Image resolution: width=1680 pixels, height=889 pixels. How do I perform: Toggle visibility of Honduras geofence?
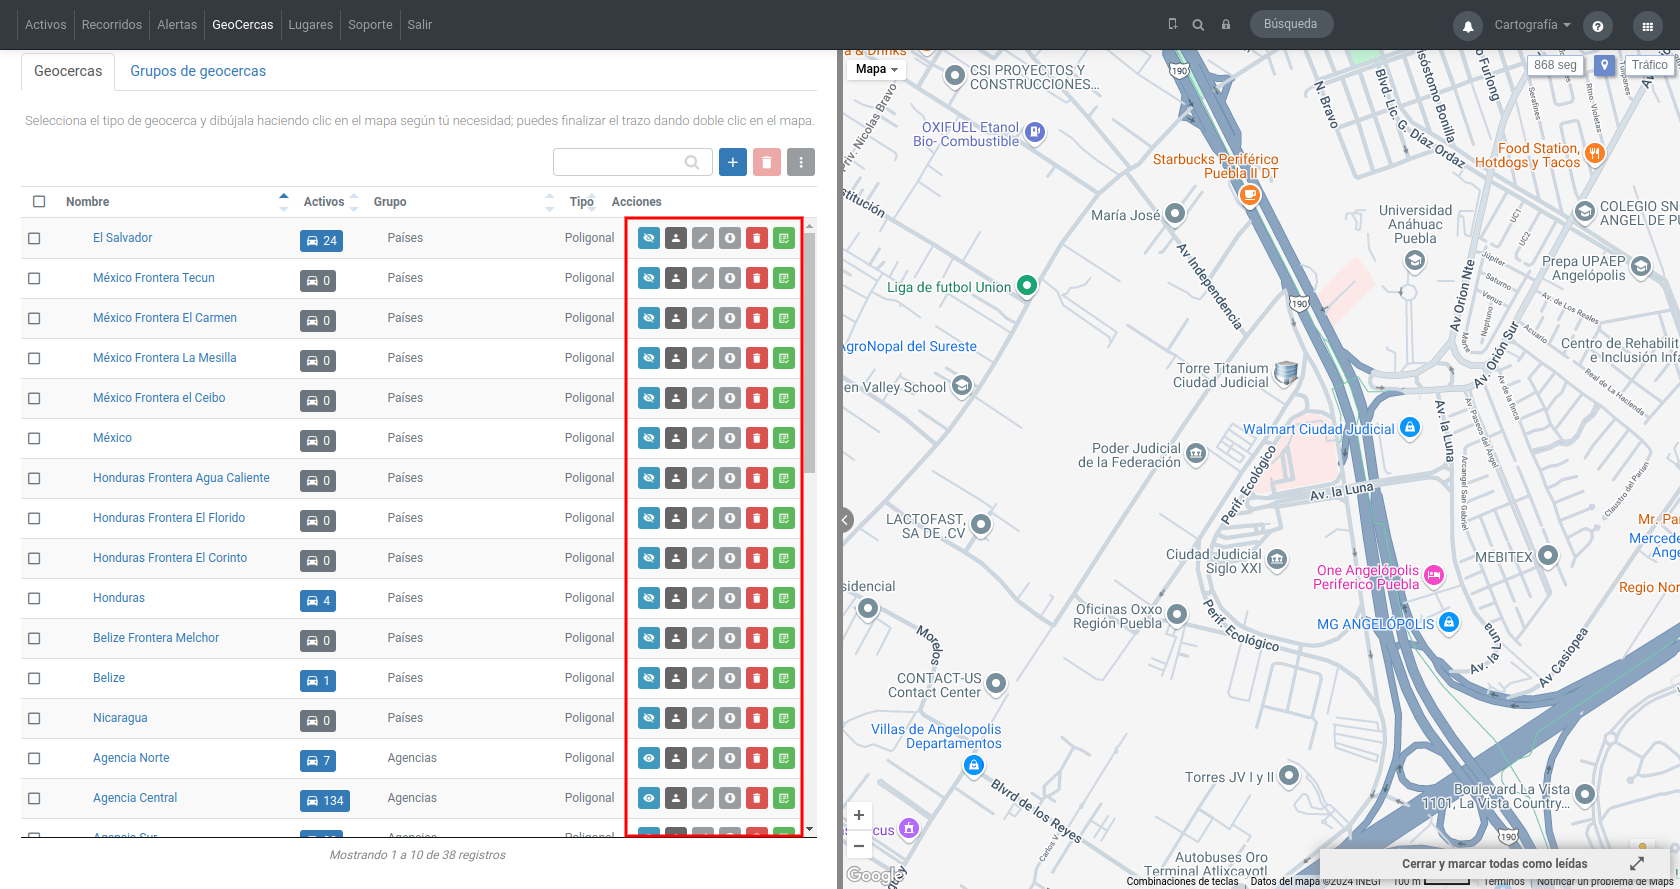click(649, 598)
